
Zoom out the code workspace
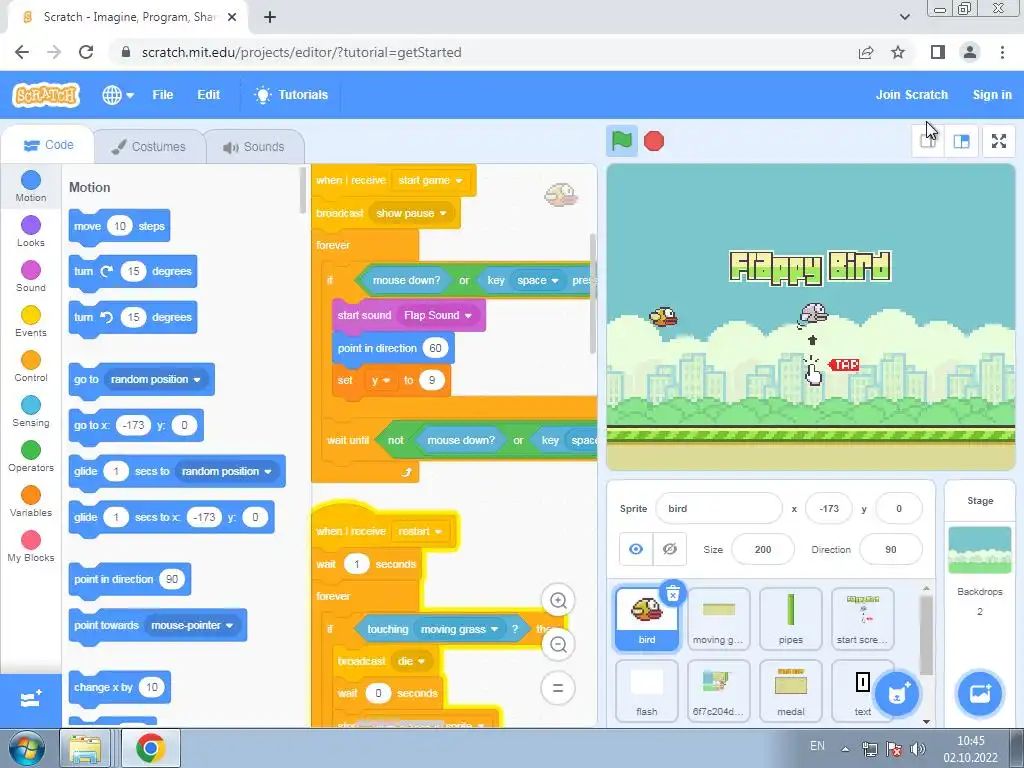(x=558, y=645)
